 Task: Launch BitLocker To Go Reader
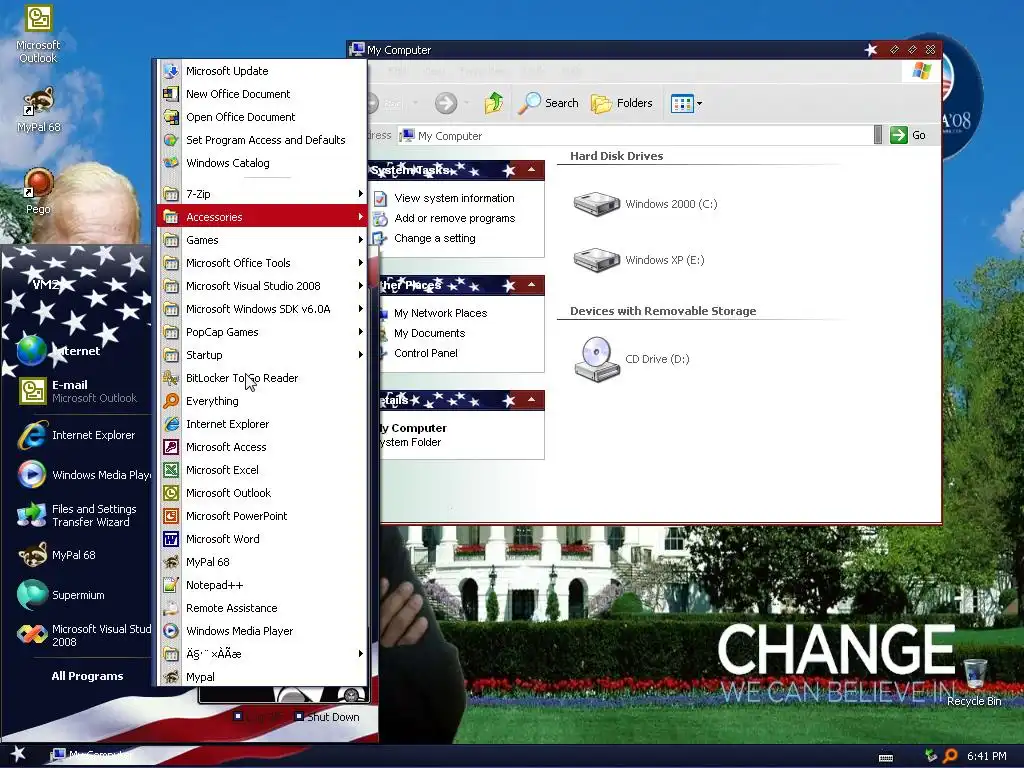[261, 377]
